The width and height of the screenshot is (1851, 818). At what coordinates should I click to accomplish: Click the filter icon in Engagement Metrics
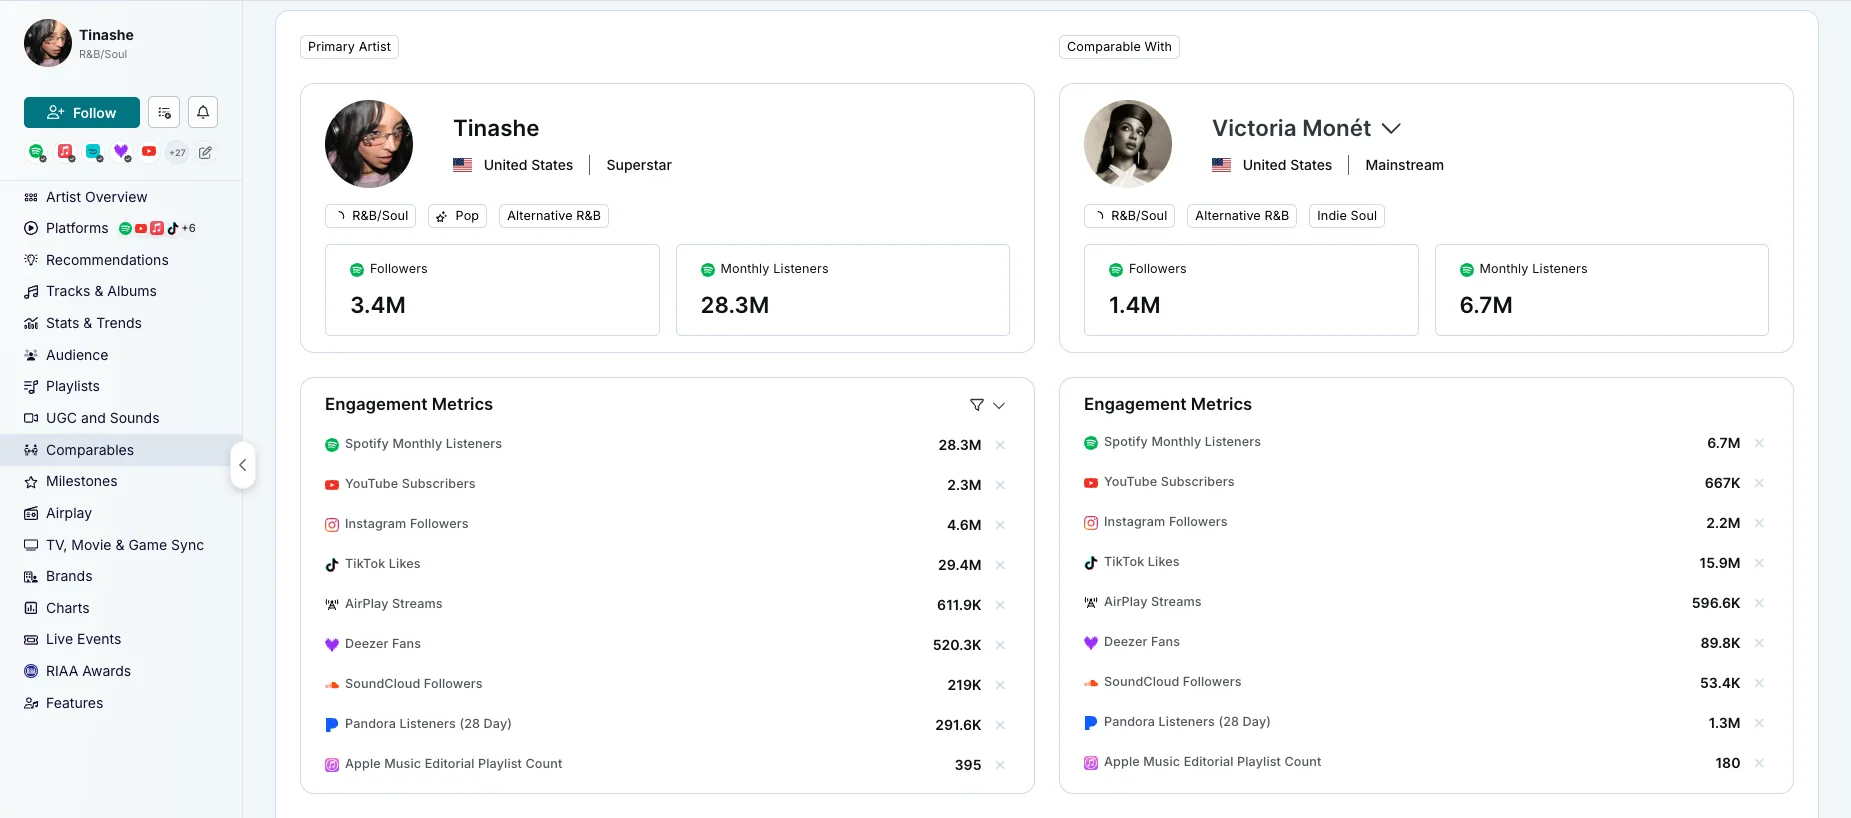tap(977, 405)
